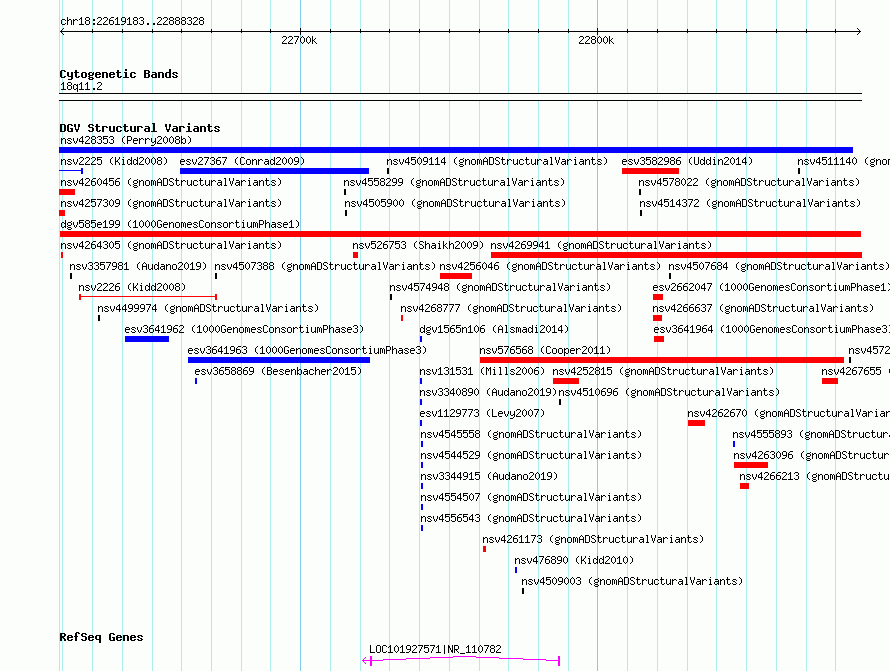Screen dimensions: 890x671
Task: Open nsv4507388 gnomAD variant label
Action: click(x=325, y=266)
